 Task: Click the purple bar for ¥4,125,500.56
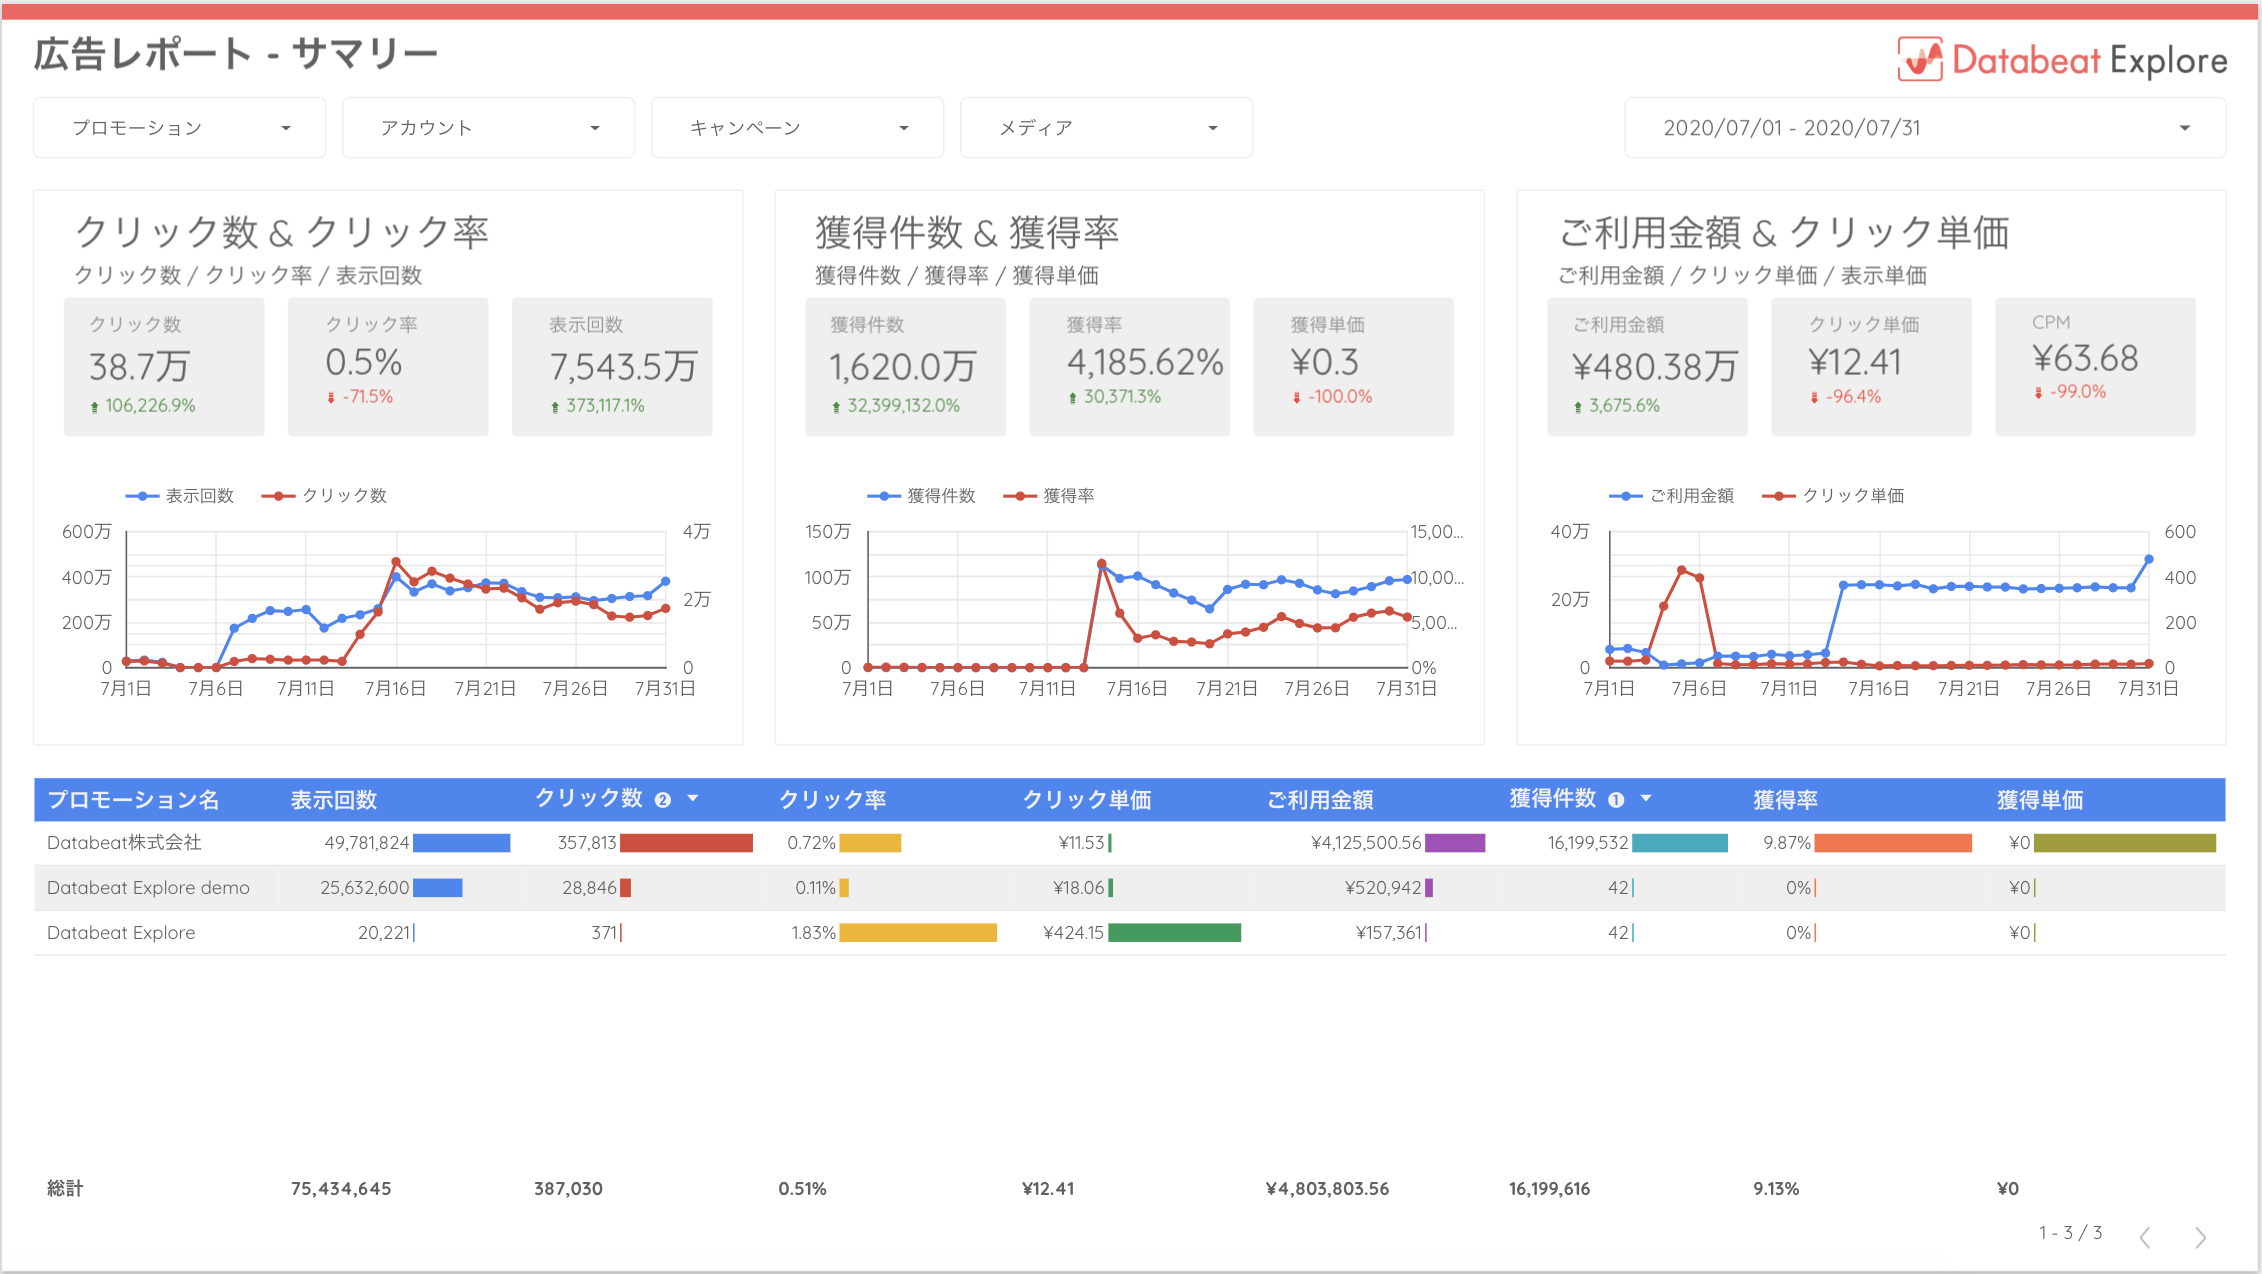point(1455,843)
